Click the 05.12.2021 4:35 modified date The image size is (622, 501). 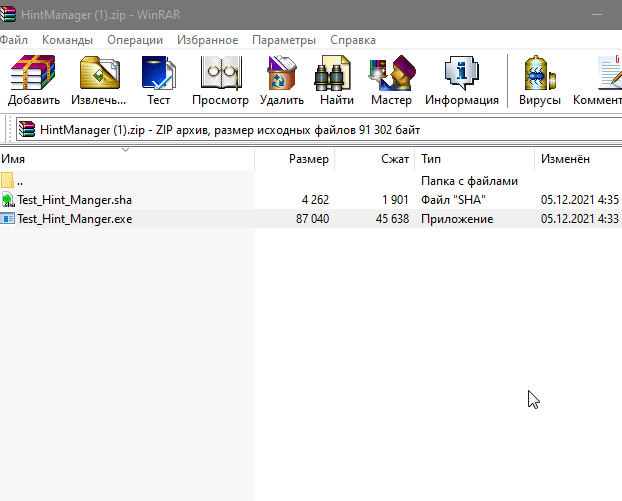point(580,200)
